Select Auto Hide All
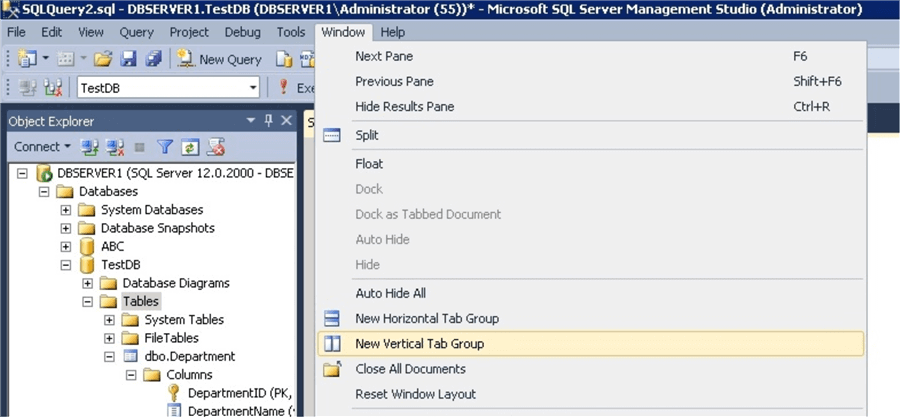 click(x=590, y=293)
